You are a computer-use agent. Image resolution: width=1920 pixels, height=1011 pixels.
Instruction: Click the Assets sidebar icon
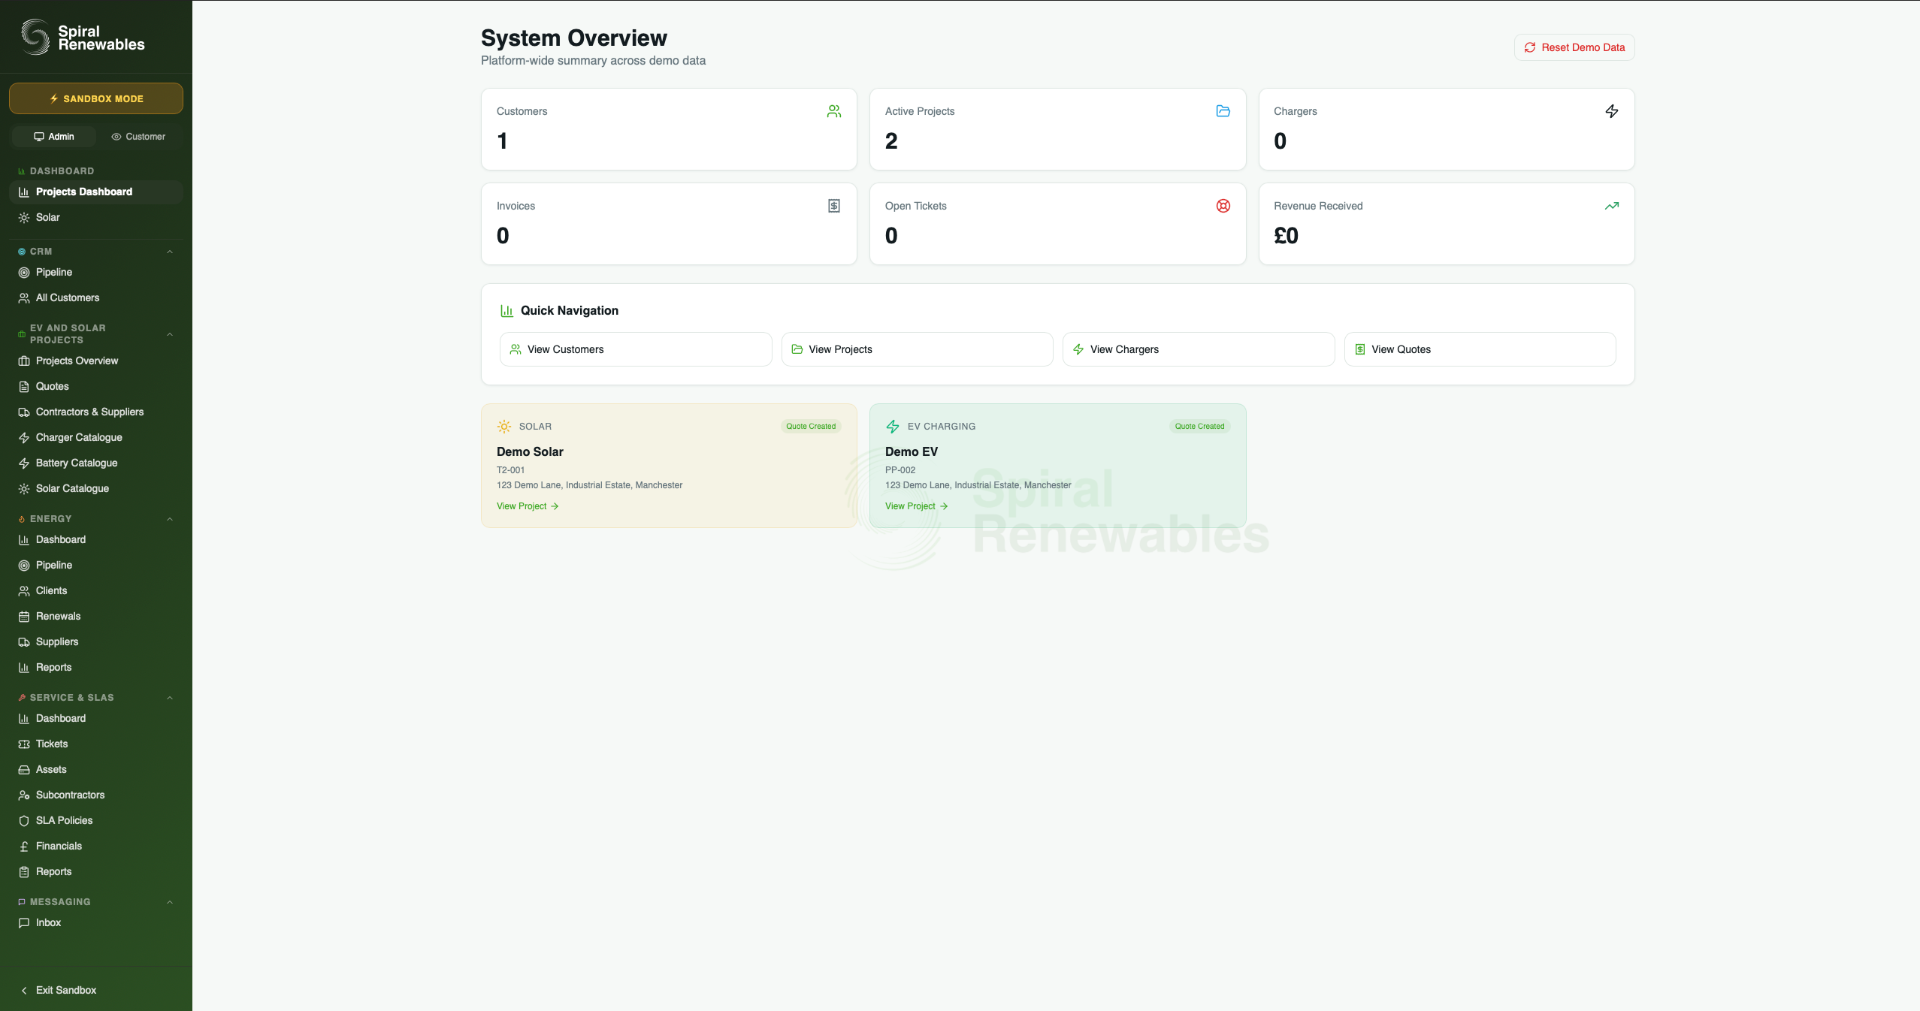coord(24,770)
